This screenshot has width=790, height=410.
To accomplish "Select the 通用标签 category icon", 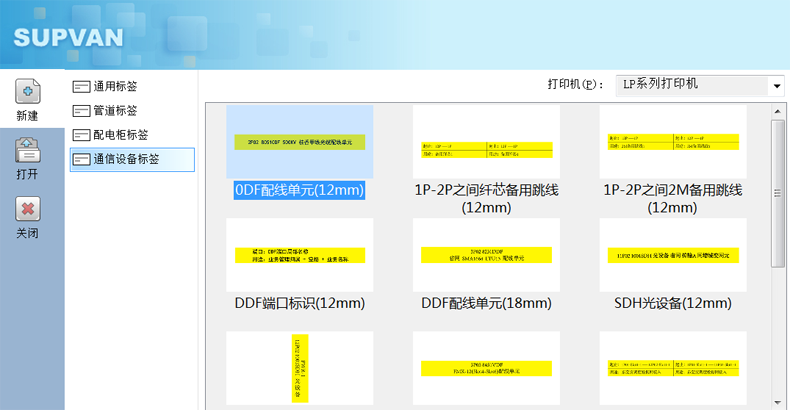I will tap(81, 87).
